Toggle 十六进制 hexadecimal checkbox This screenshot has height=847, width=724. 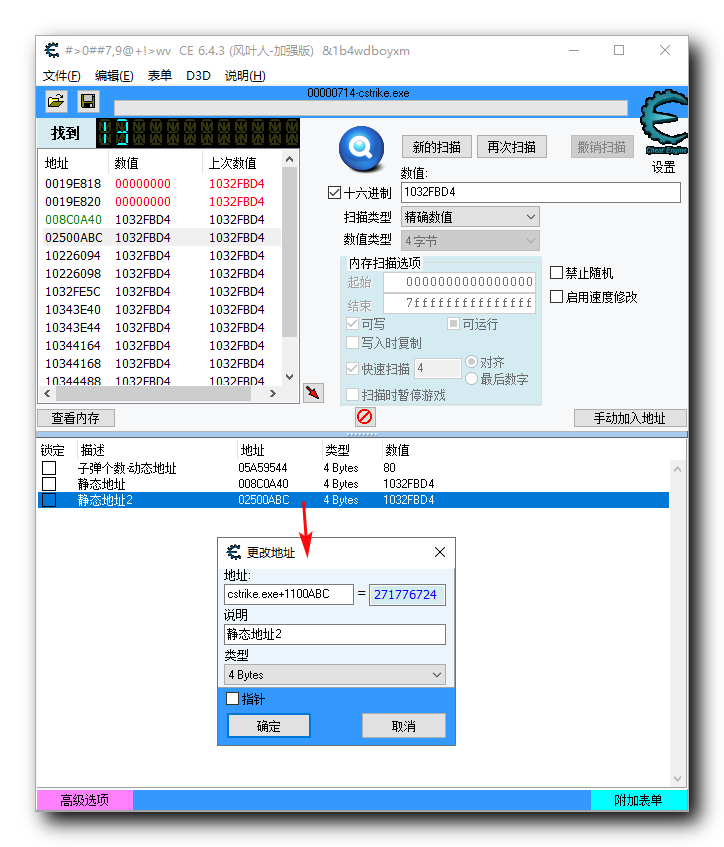(334, 193)
